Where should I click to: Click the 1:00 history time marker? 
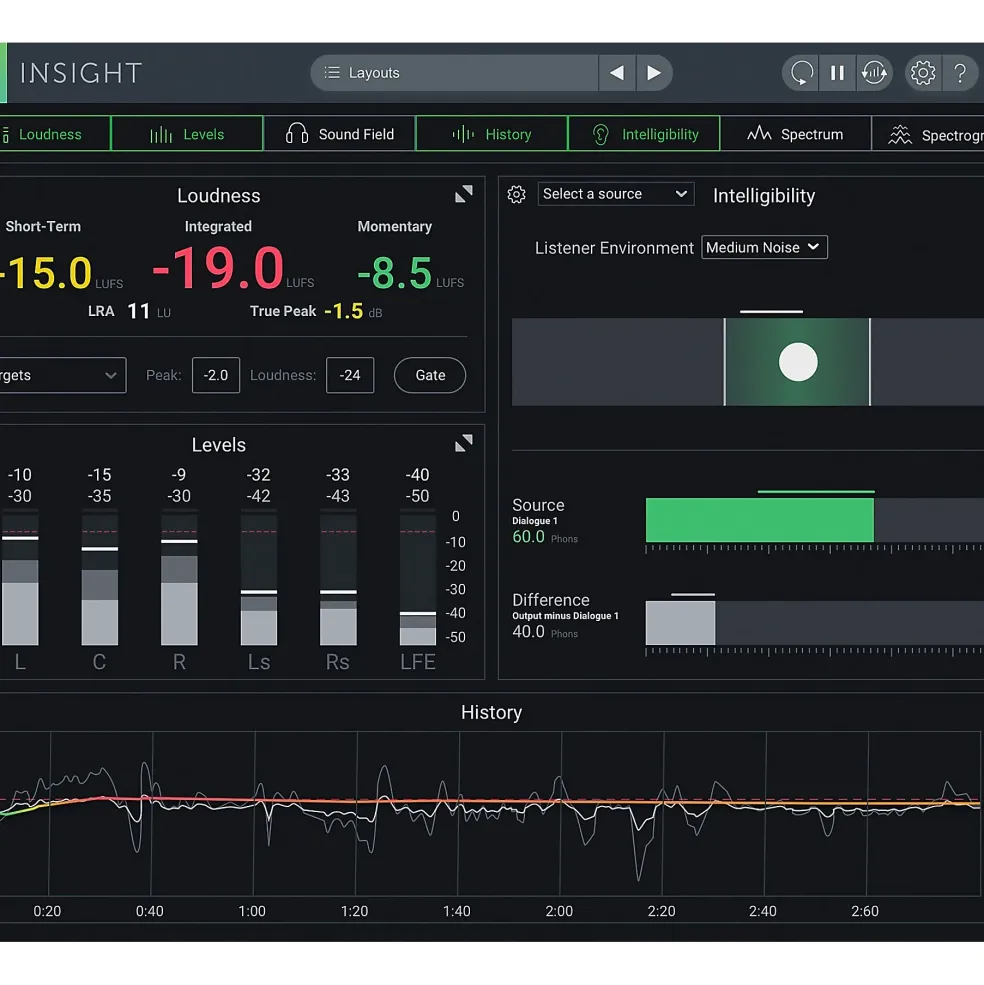[x=252, y=911]
